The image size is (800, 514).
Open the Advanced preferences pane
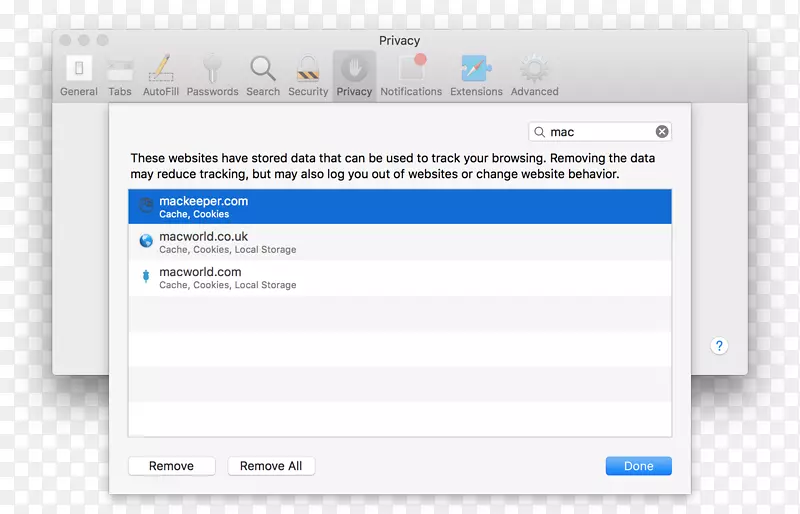pyautogui.click(x=534, y=76)
